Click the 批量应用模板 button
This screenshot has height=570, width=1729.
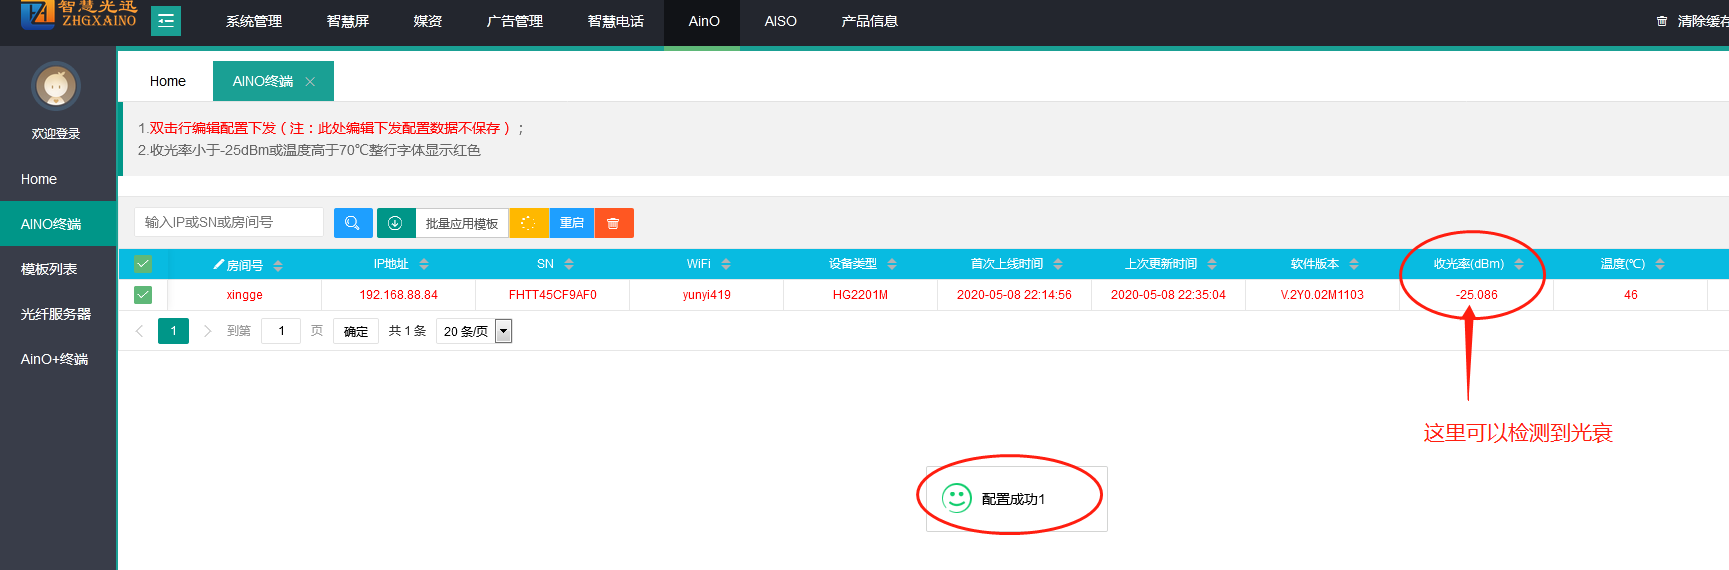click(461, 223)
